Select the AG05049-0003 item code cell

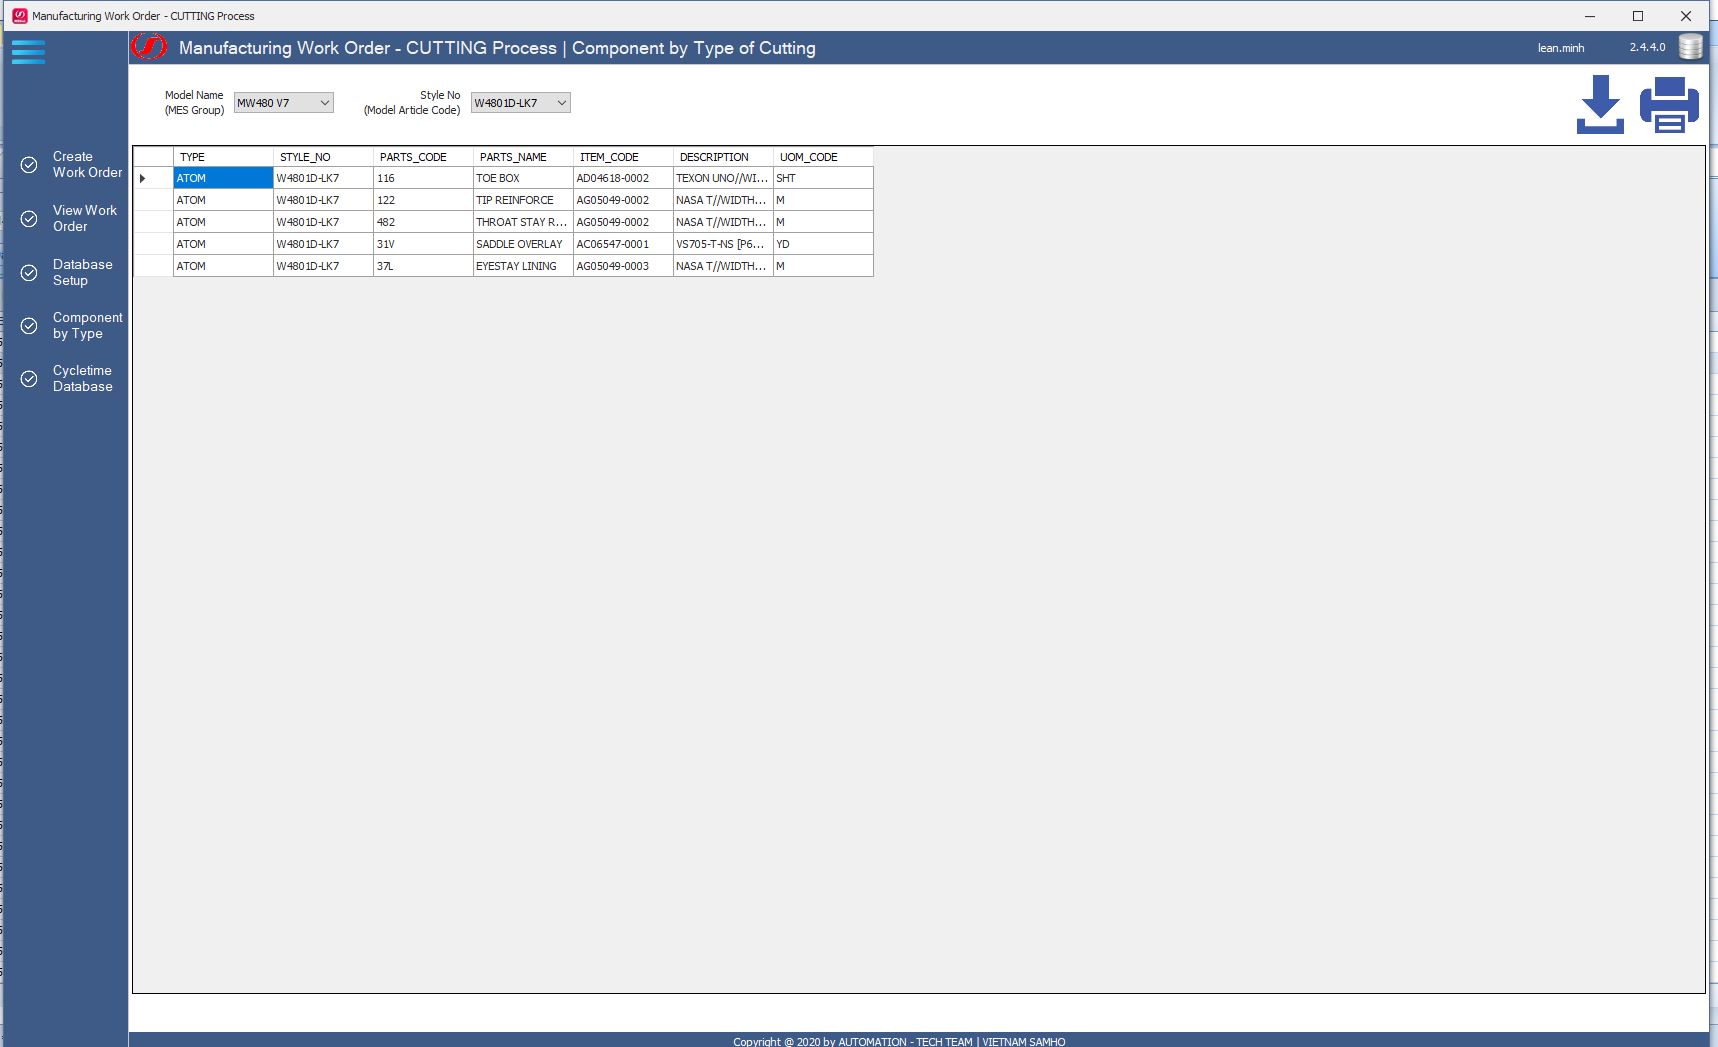[x=622, y=266]
